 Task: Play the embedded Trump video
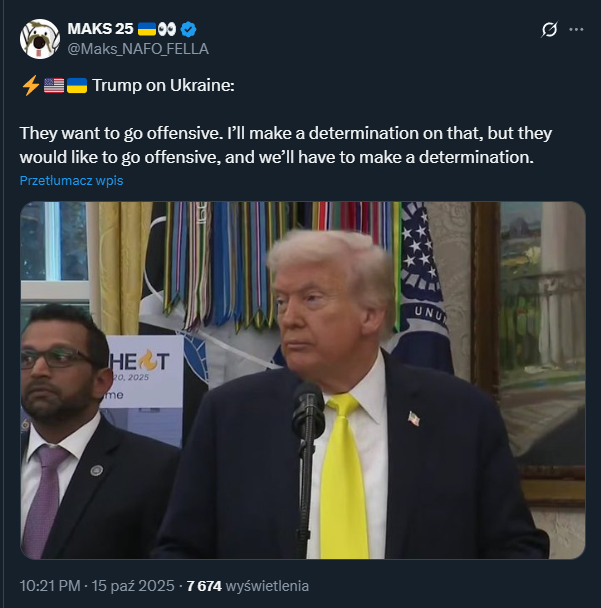point(302,380)
